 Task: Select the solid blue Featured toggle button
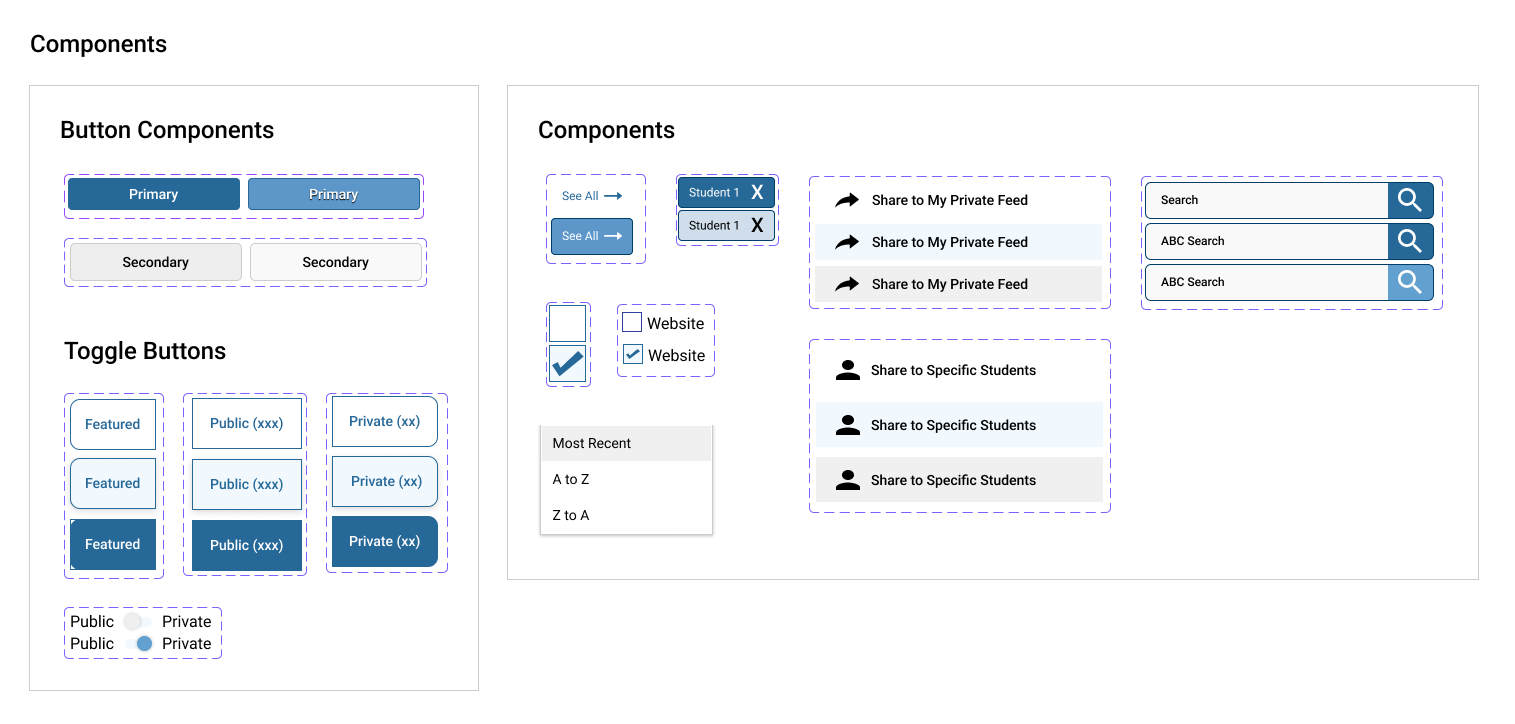[x=113, y=544]
